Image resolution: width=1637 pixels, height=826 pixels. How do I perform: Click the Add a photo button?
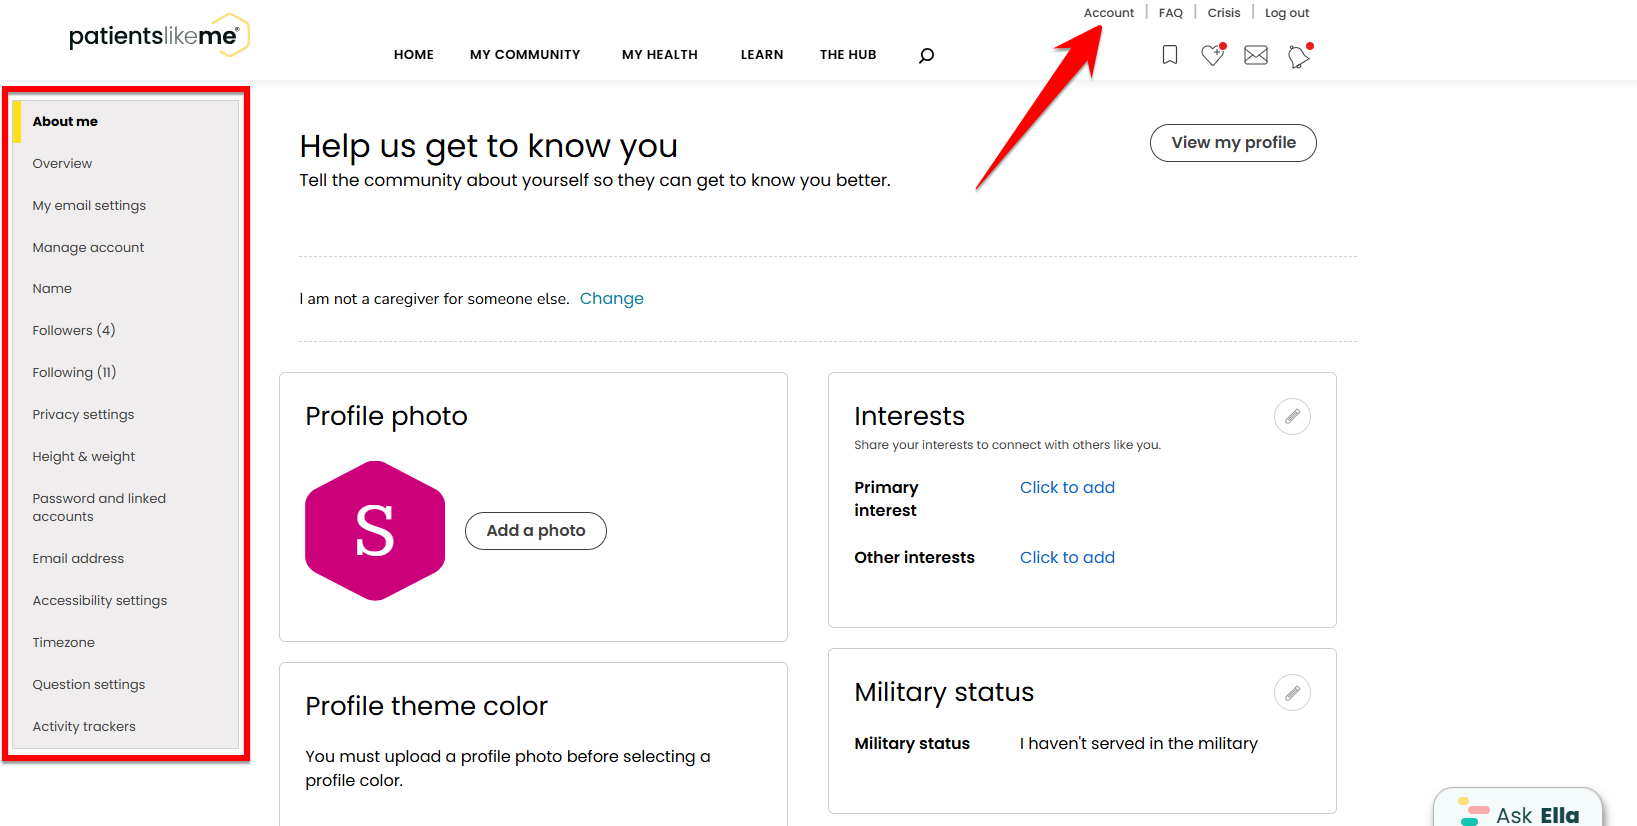[x=536, y=531]
